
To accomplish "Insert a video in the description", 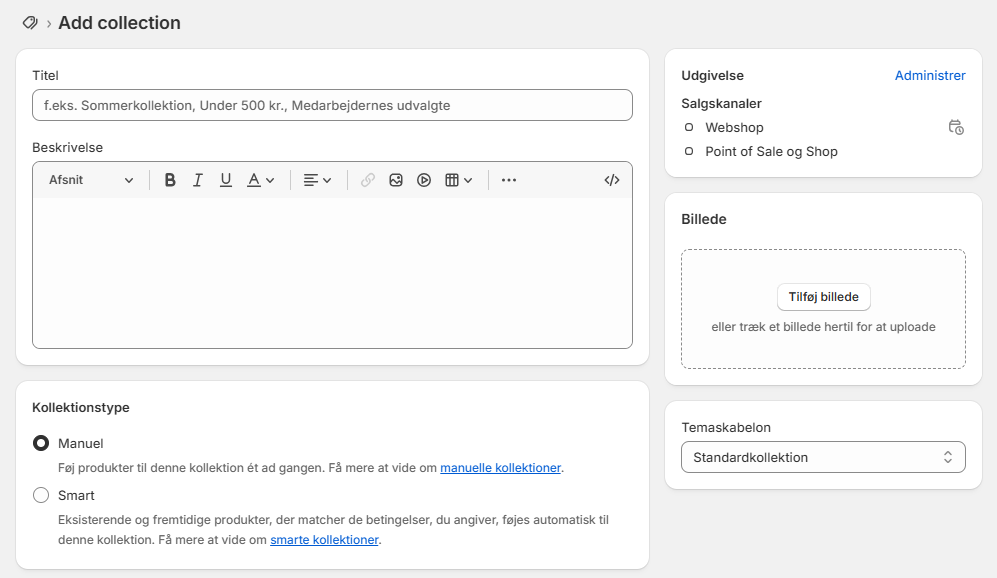I will (x=424, y=180).
